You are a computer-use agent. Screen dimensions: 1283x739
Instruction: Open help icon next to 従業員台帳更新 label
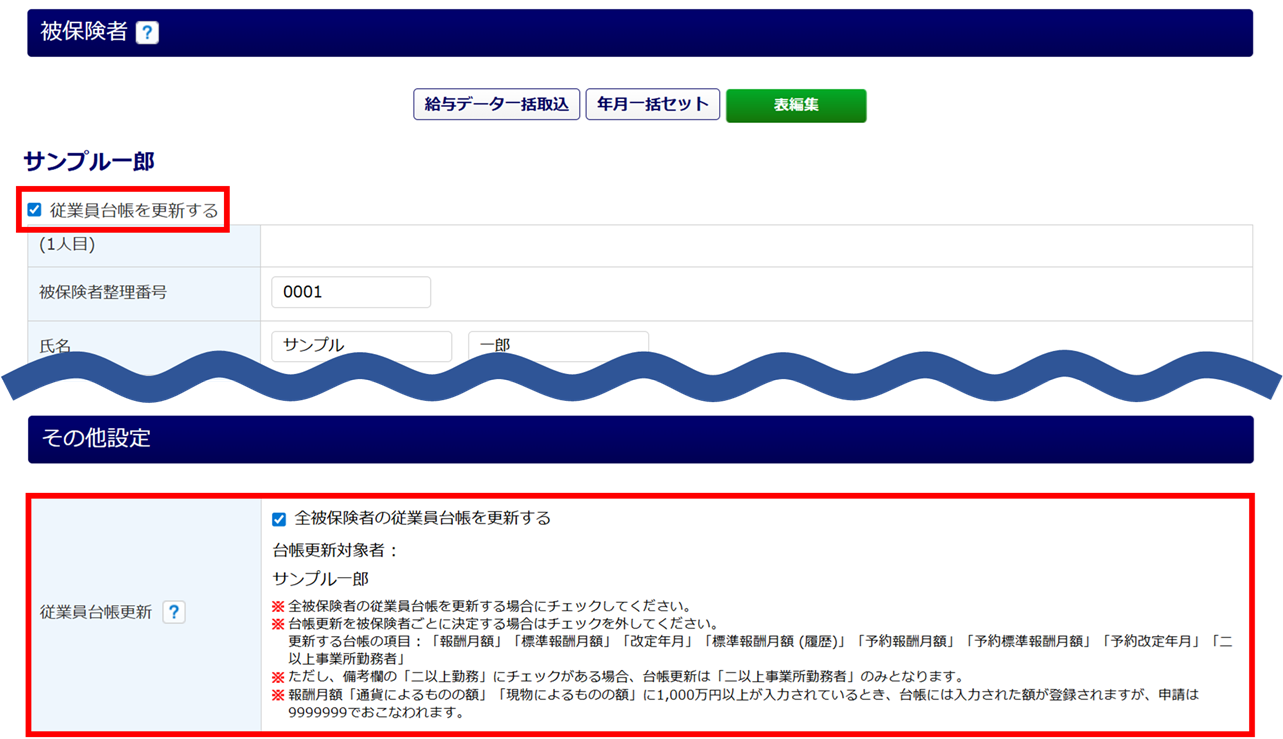(174, 612)
